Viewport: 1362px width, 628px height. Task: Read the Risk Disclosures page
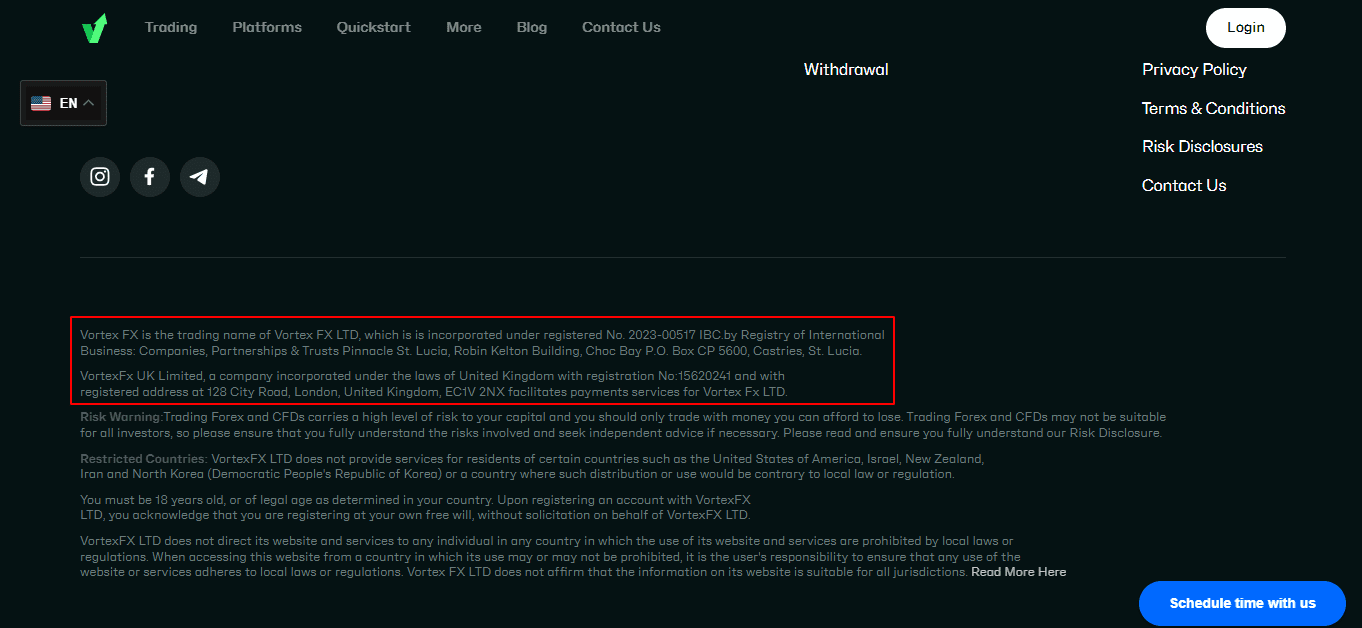pos(1202,146)
